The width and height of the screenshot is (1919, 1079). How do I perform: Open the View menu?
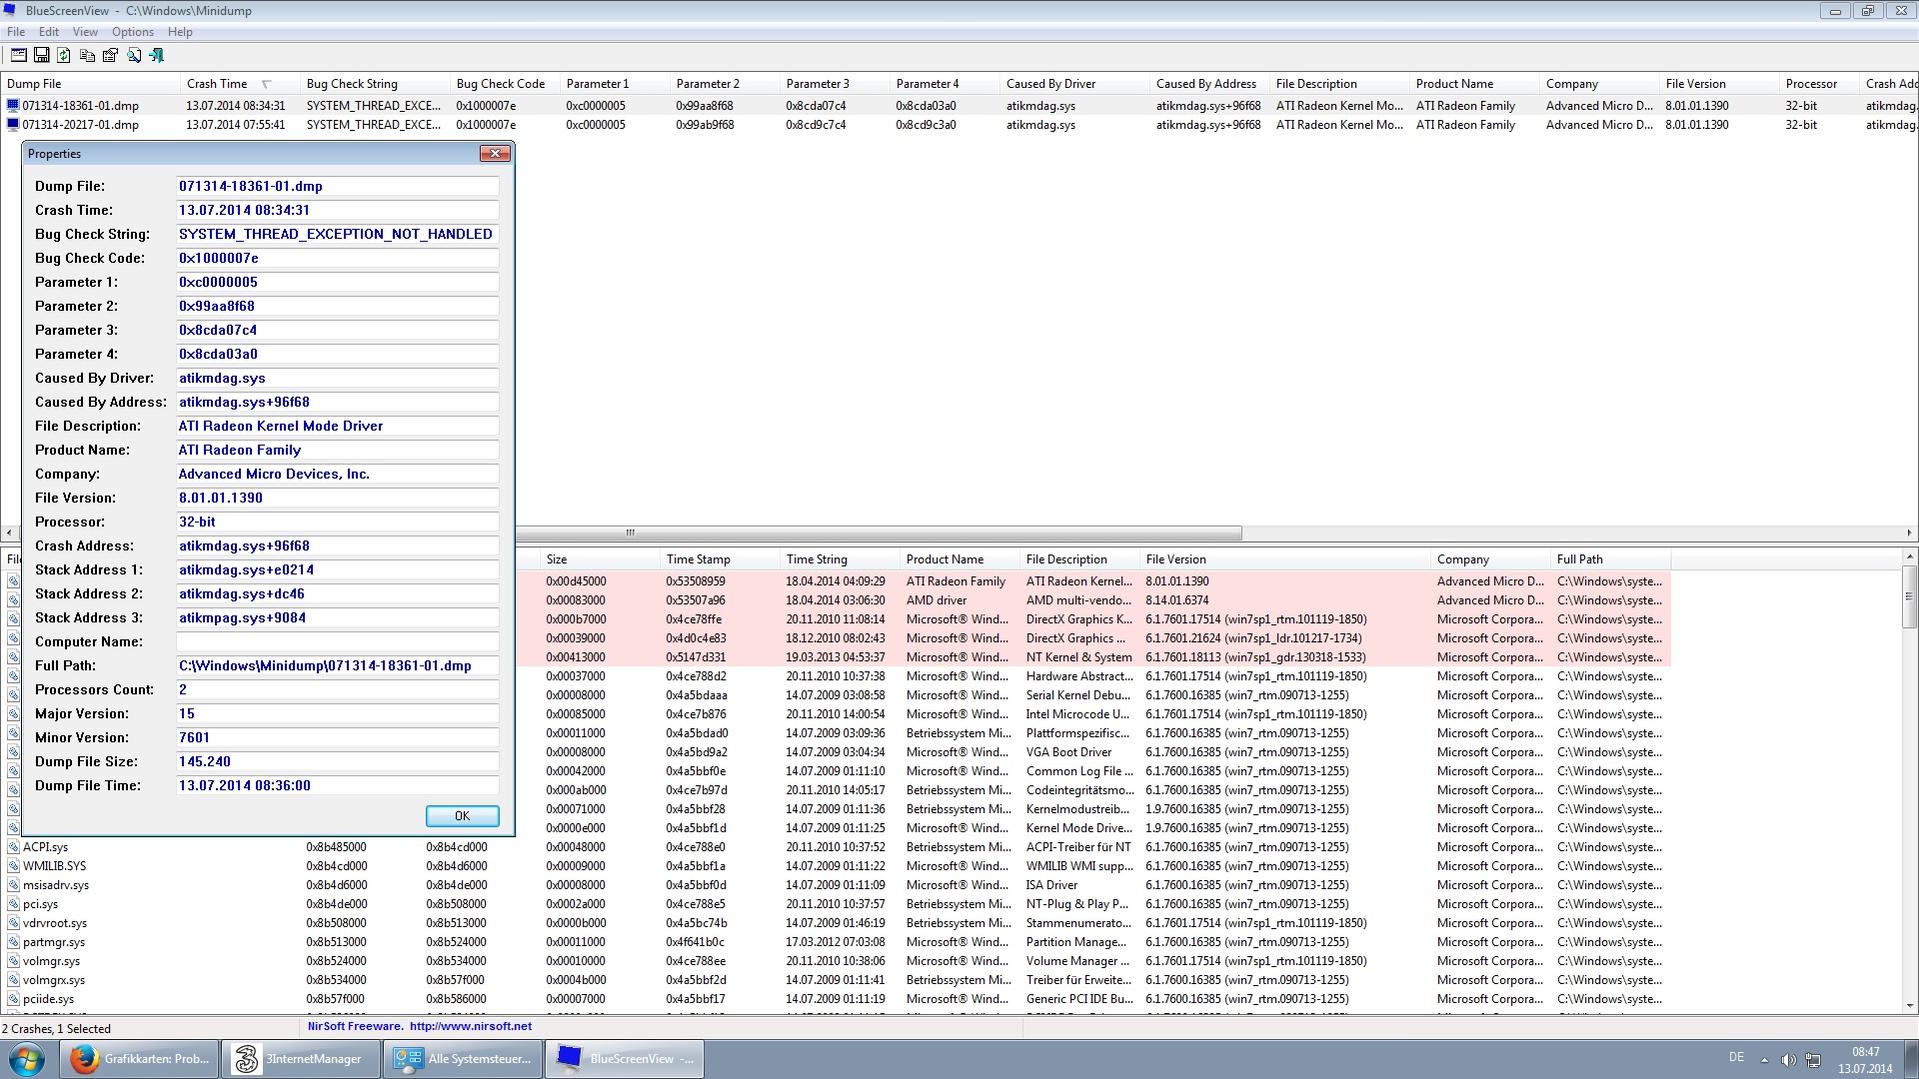pyautogui.click(x=85, y=32)
